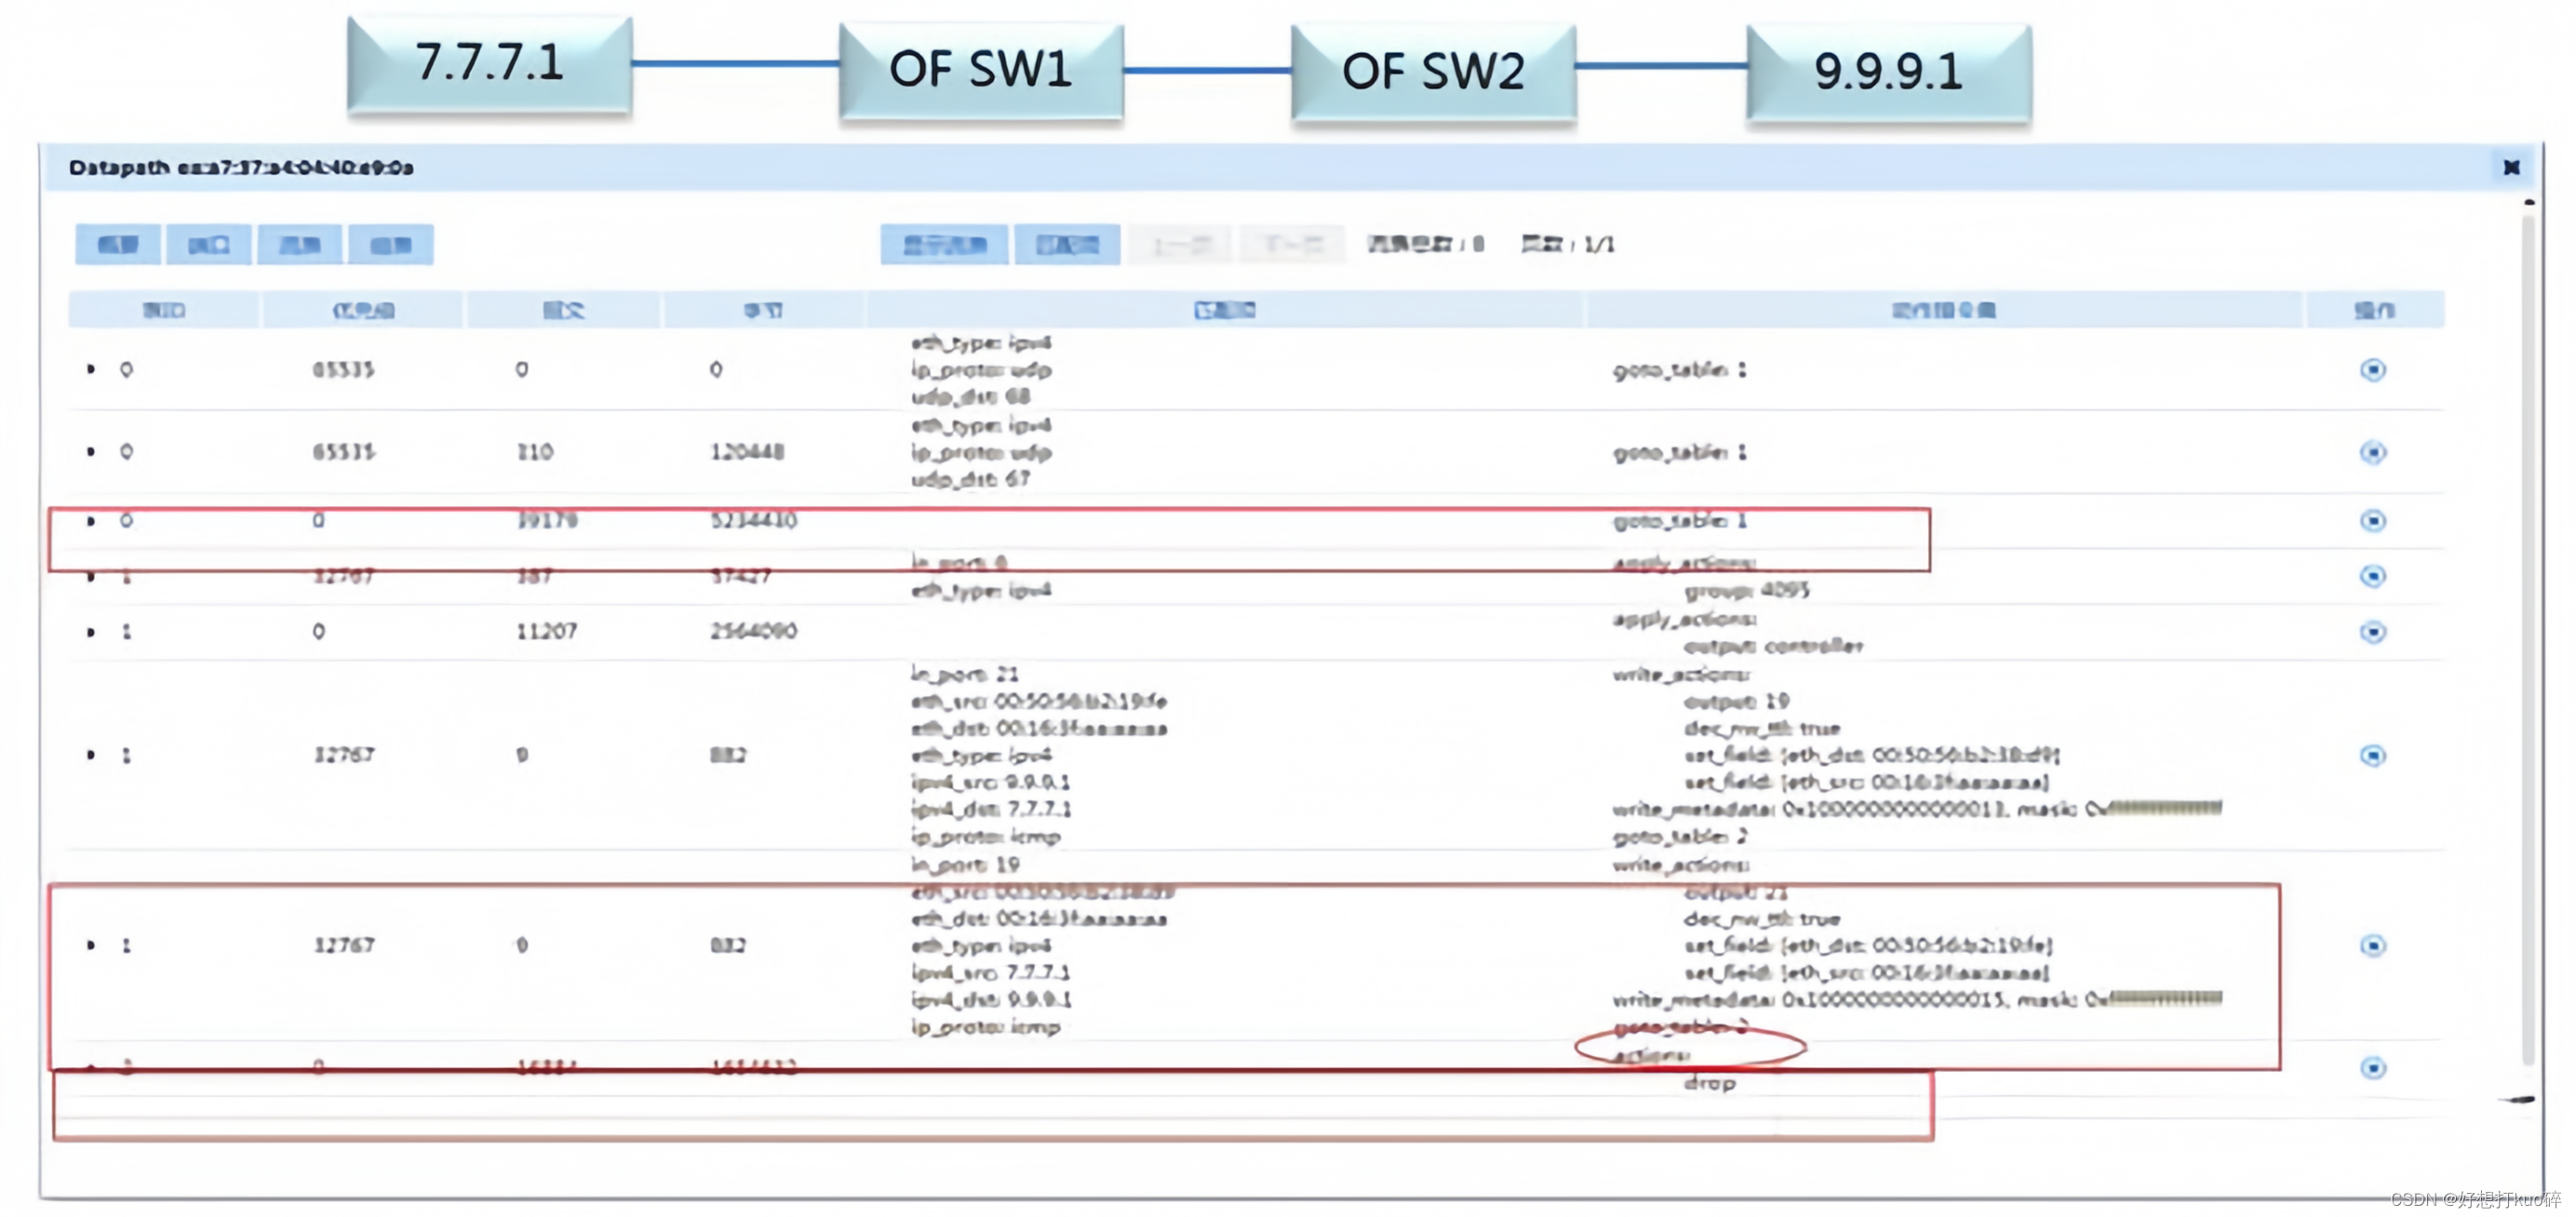Click action icon for group 4095 row
Viewport: 2576px width, 1217px height.
pos(2372,576)
